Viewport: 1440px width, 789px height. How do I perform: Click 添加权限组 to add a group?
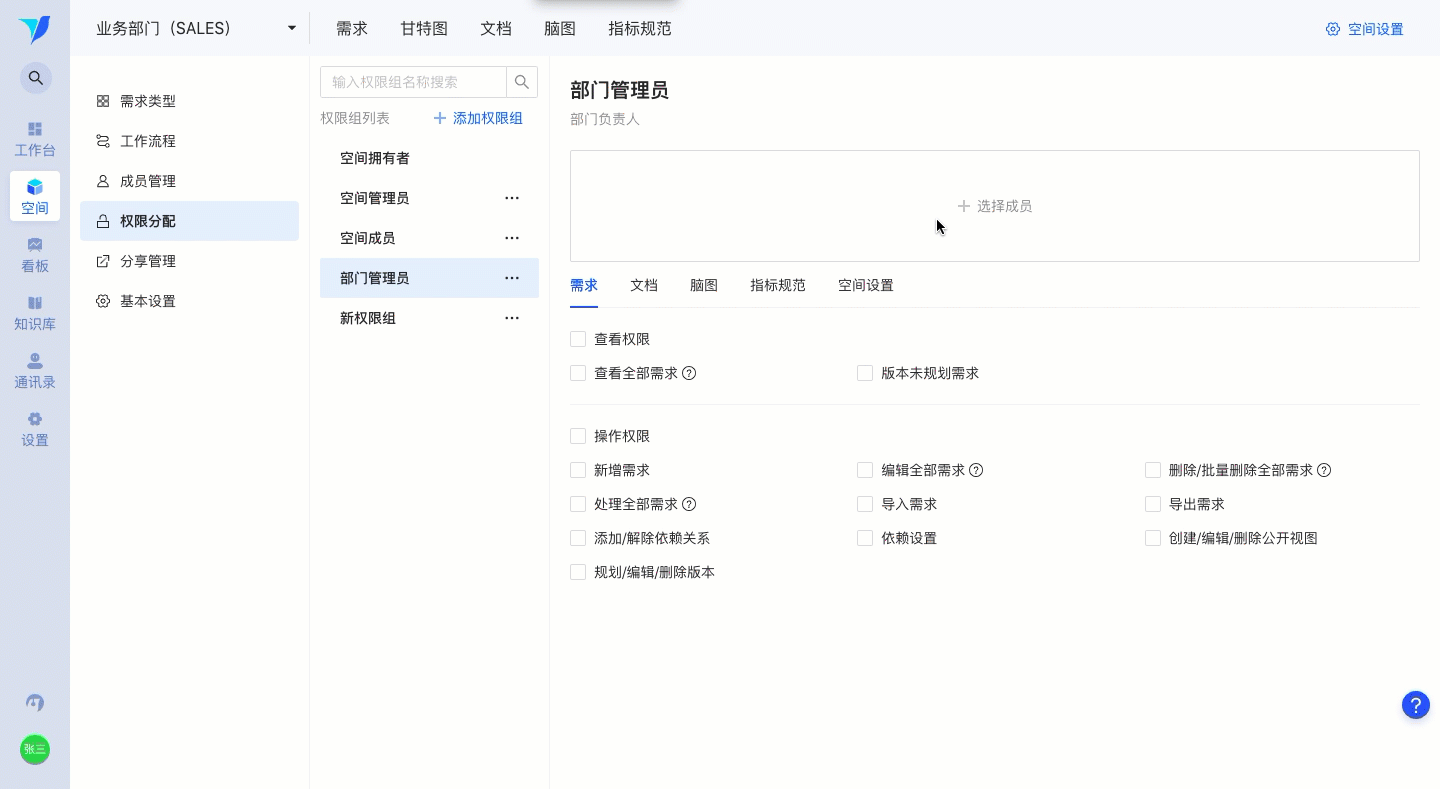click(x=478, y=118)
